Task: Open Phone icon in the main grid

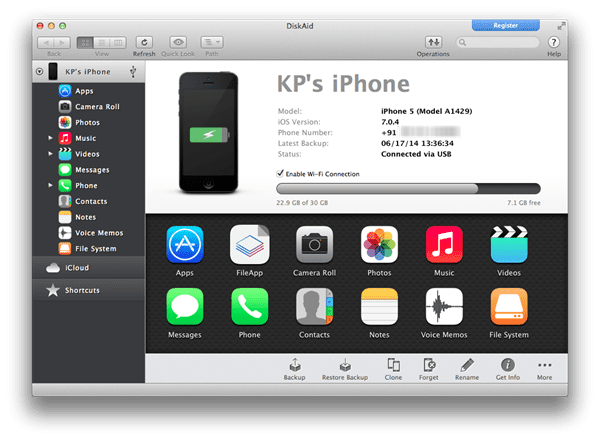Action: [x=249, y=306]
